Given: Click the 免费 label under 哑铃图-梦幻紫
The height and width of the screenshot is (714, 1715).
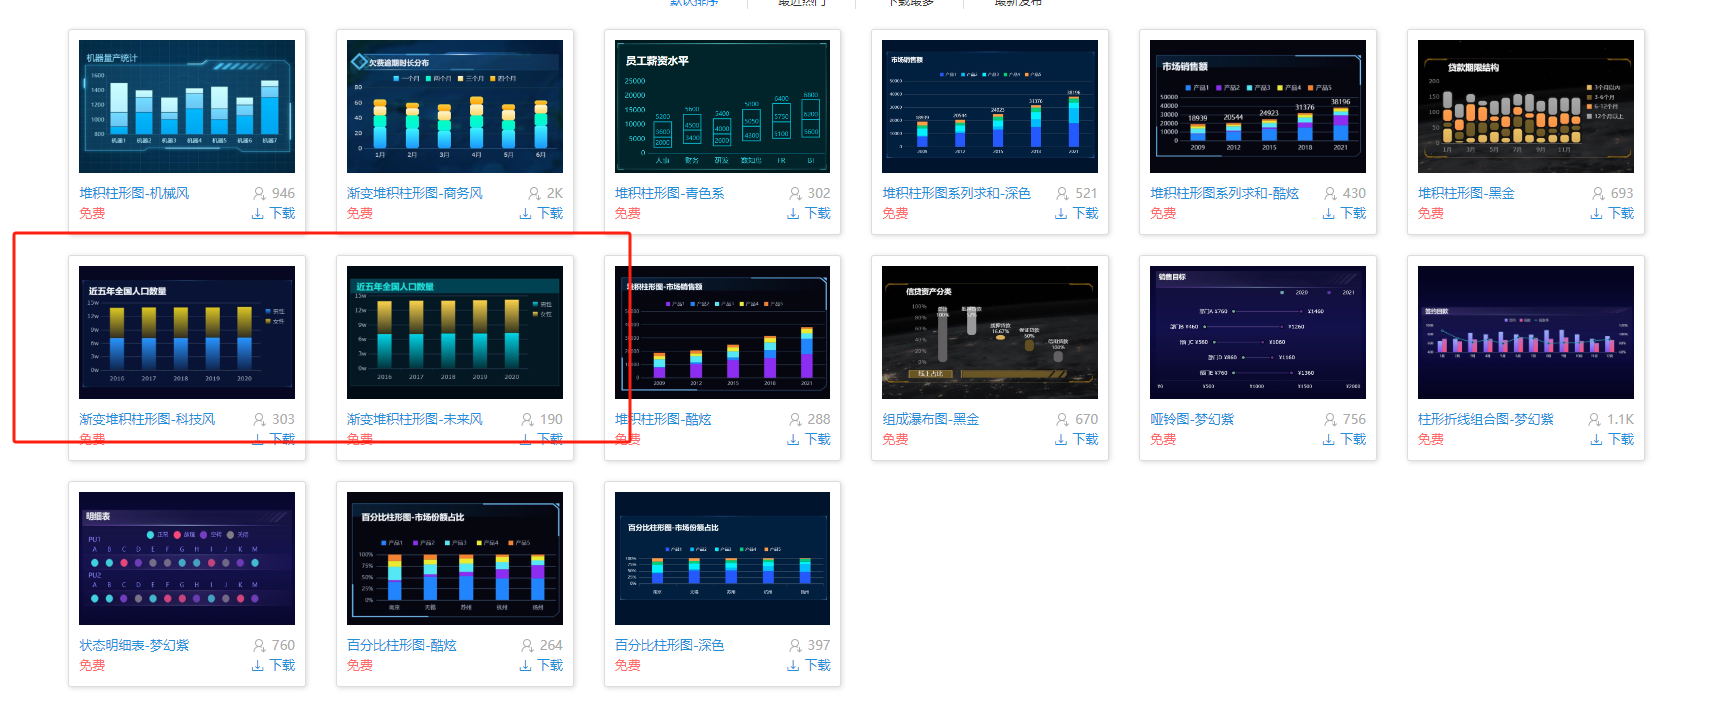Looking at the screenshot, I should (1163, 439).
